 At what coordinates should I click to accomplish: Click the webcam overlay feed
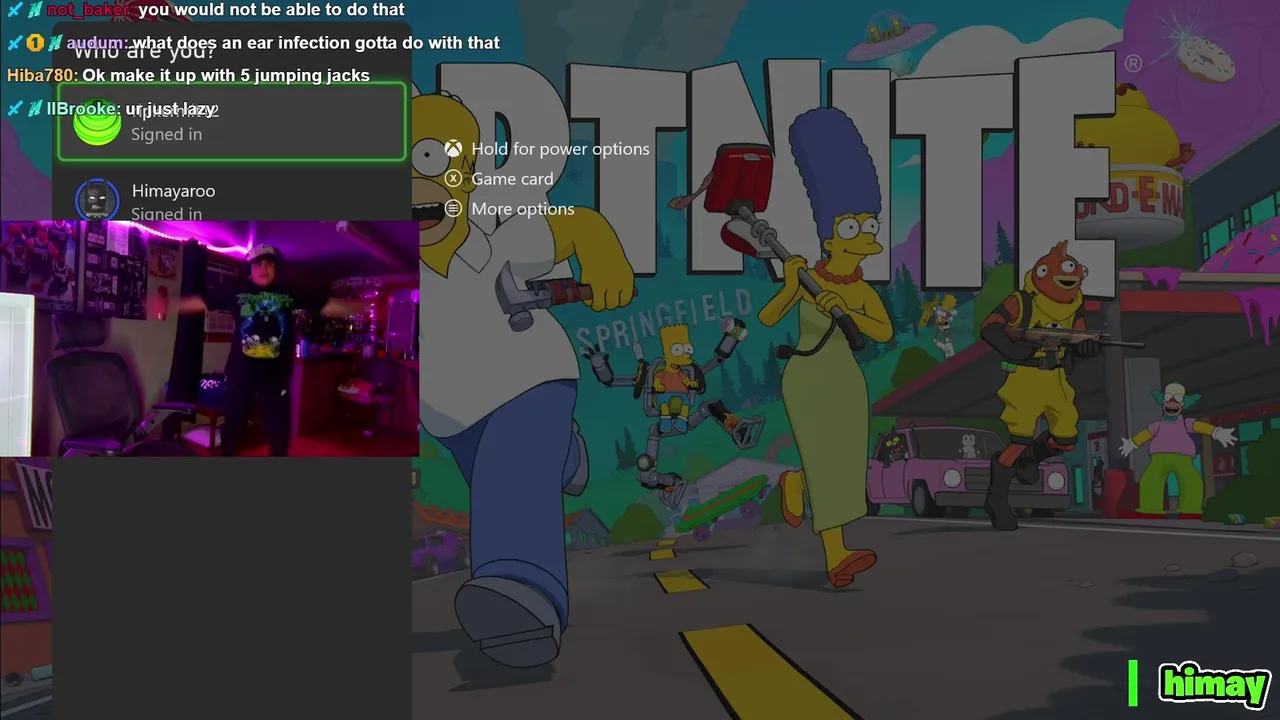pyautogui.click(x=209, y=338)
